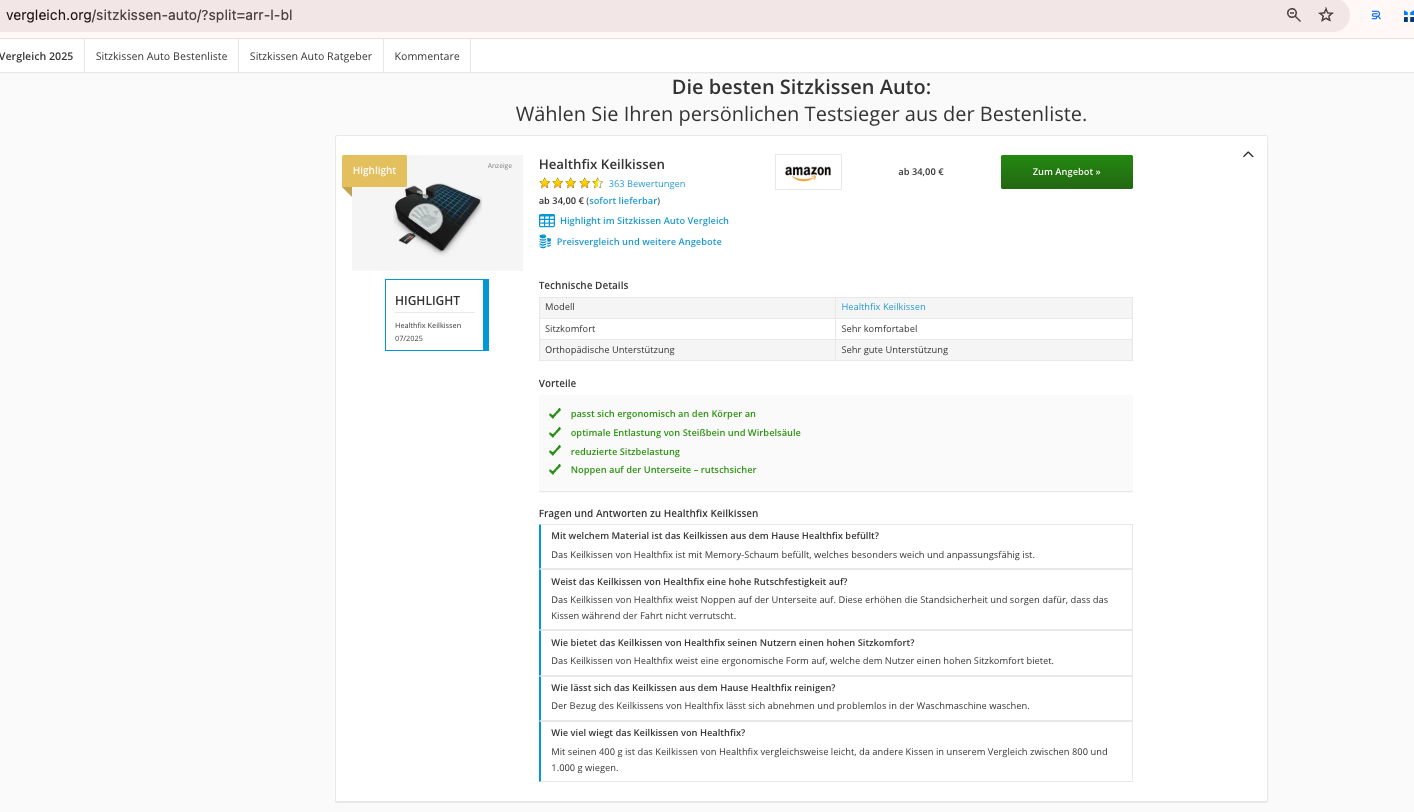Click the green Zum Angebot button

(1066, 172)
